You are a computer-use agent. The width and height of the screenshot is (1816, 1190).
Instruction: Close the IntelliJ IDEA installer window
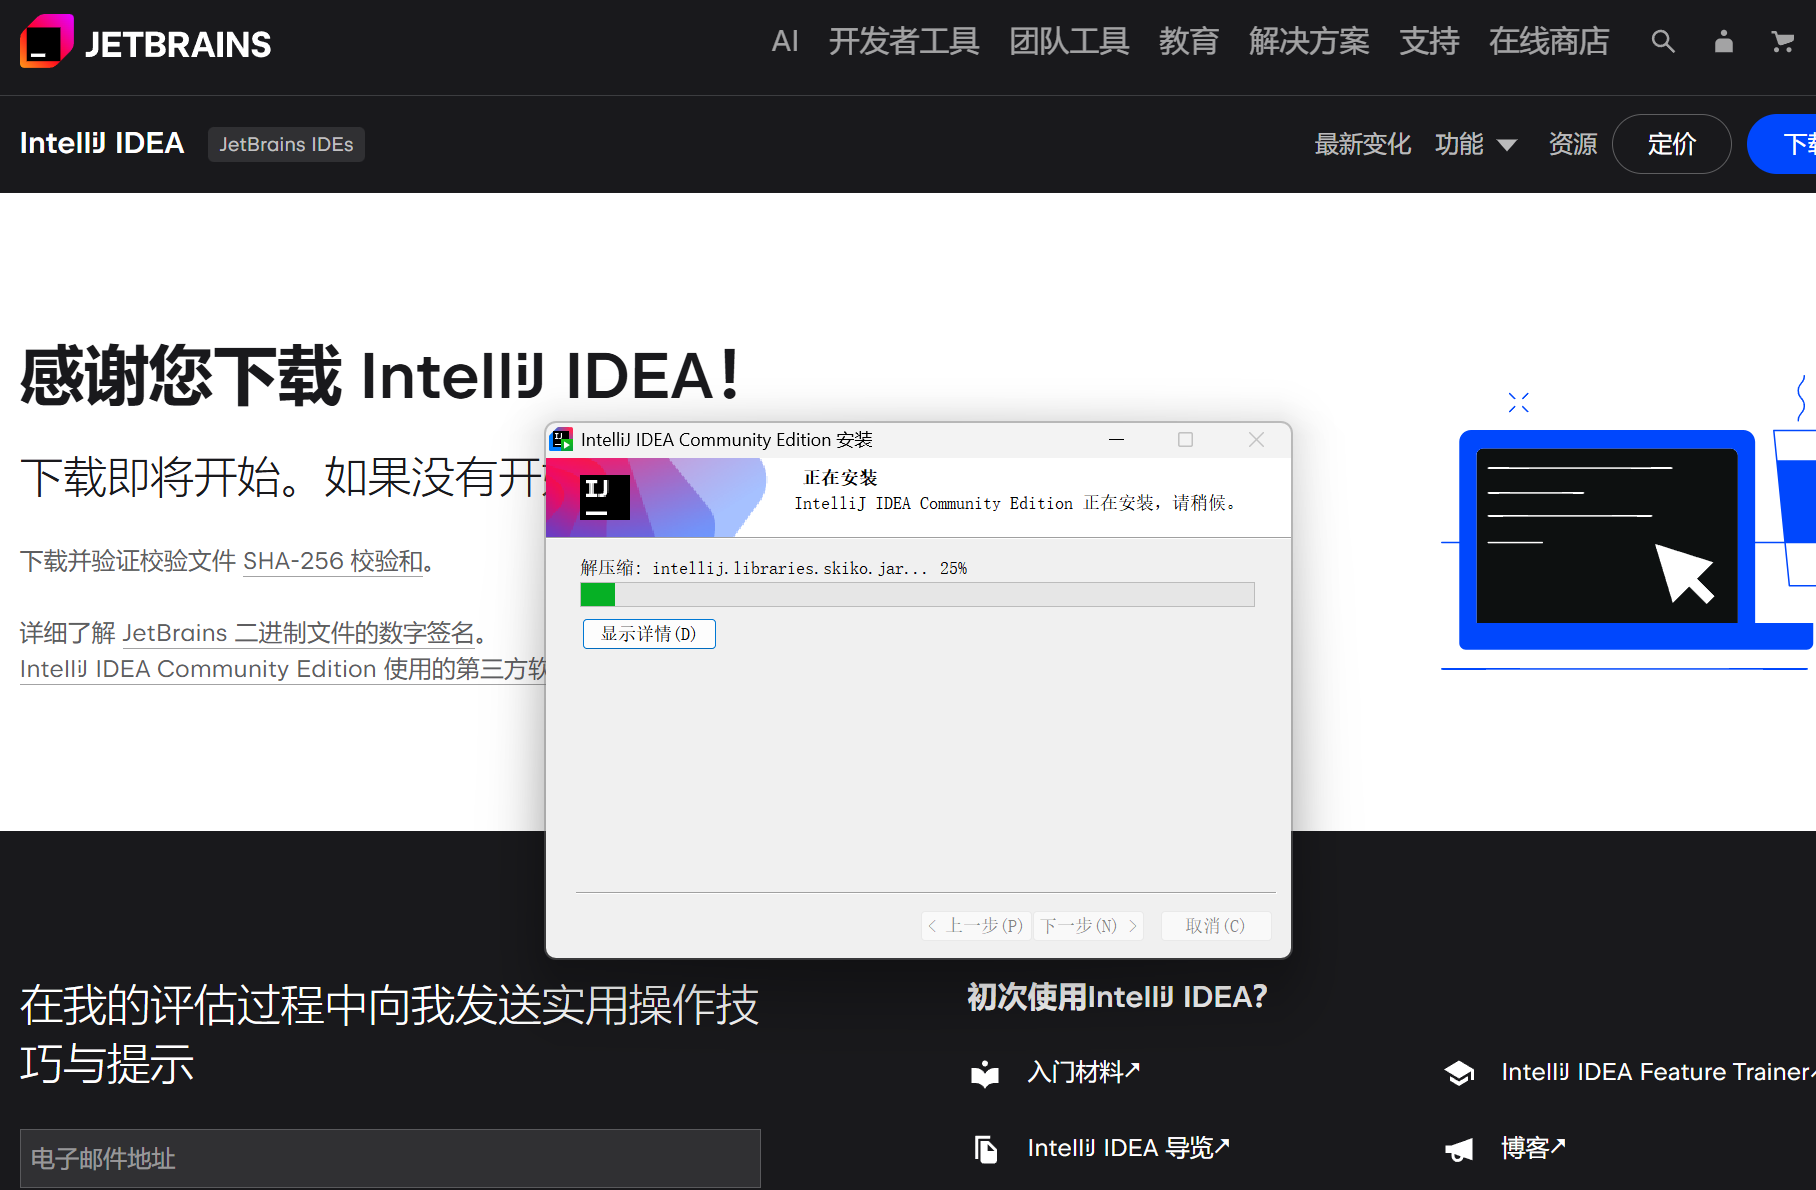click(1256, 439)
